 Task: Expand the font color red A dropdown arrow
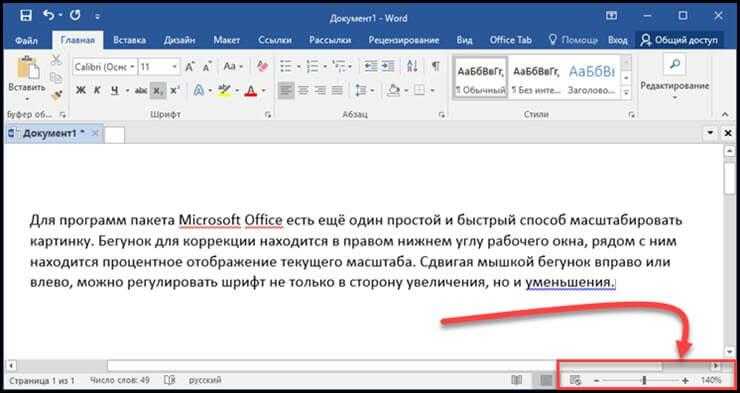tap(264, 90)
